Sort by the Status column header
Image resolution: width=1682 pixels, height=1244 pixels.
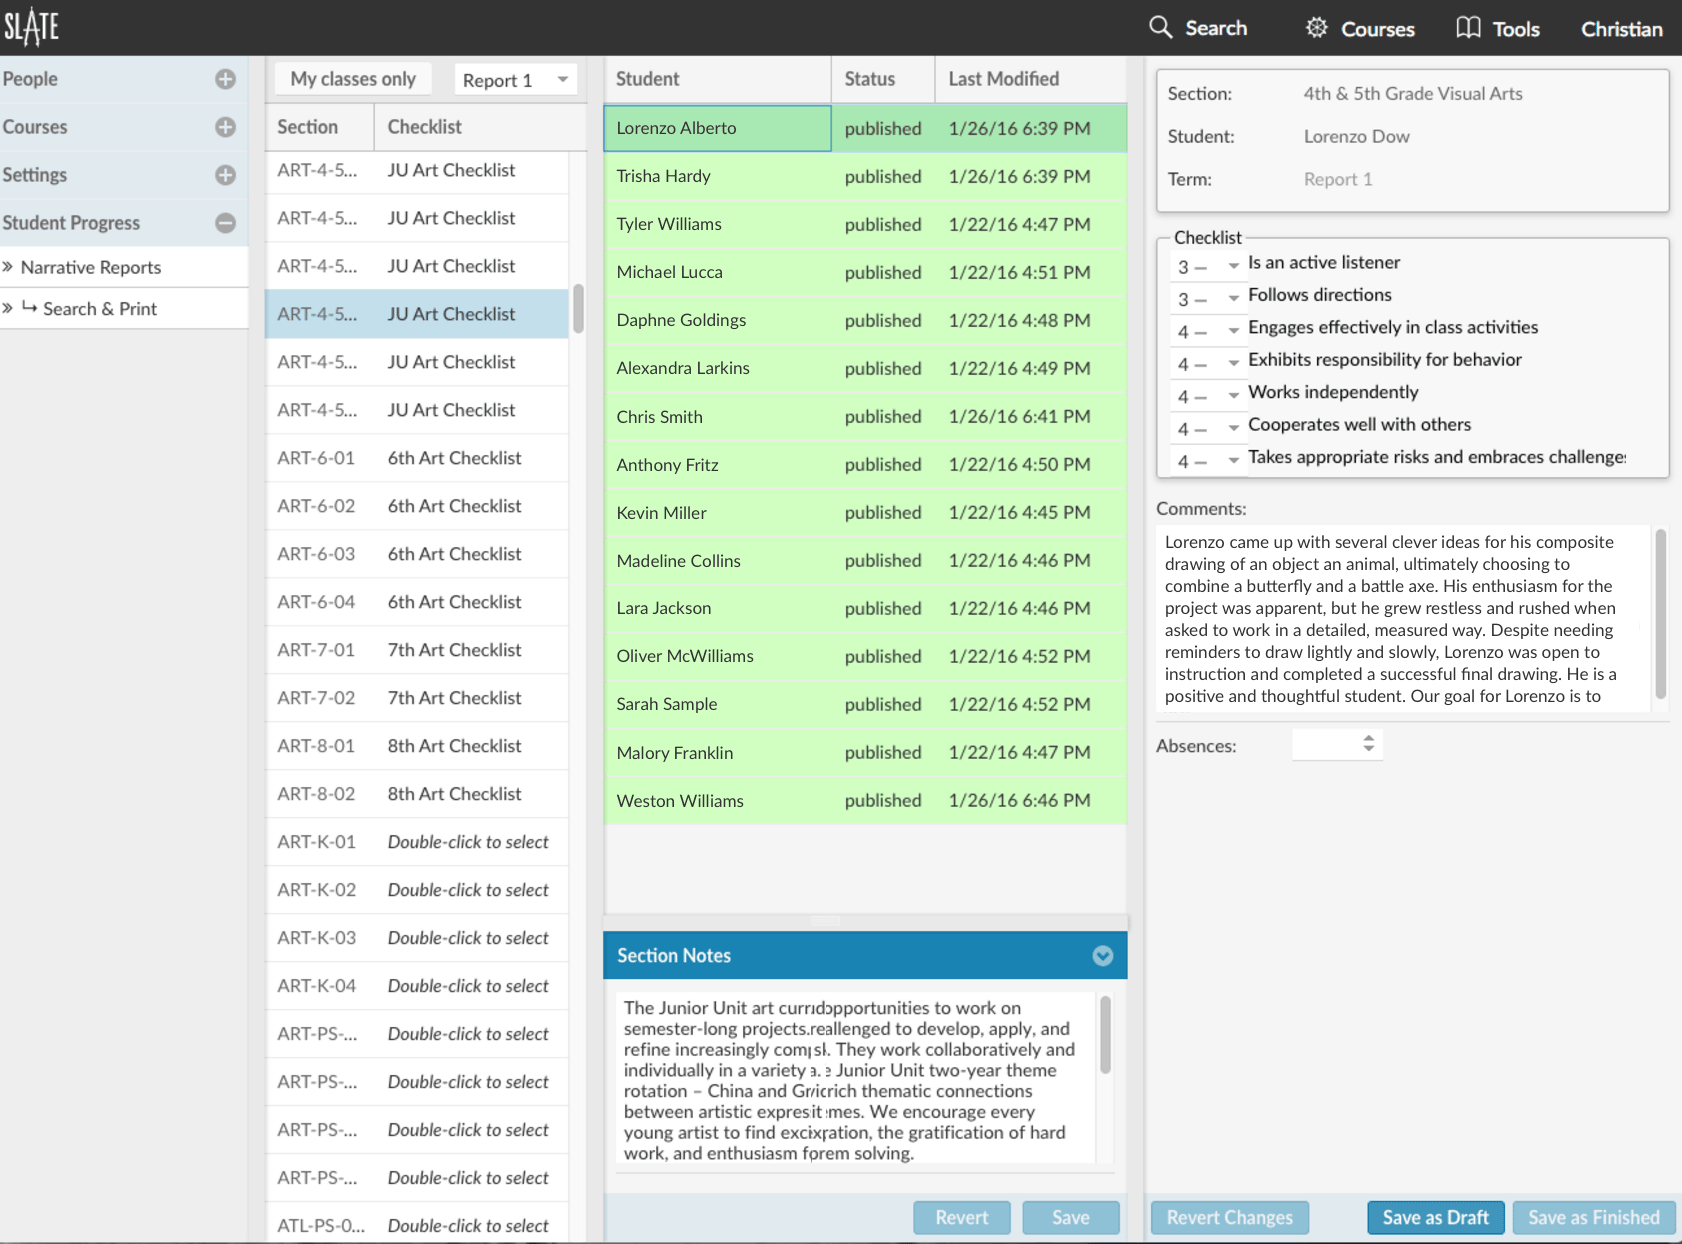coord(883,79)
